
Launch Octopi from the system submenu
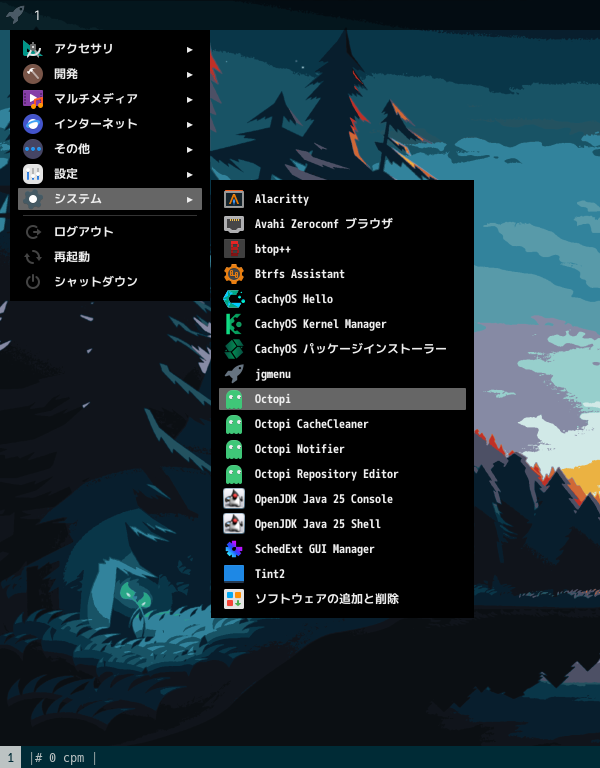(342, 399)
